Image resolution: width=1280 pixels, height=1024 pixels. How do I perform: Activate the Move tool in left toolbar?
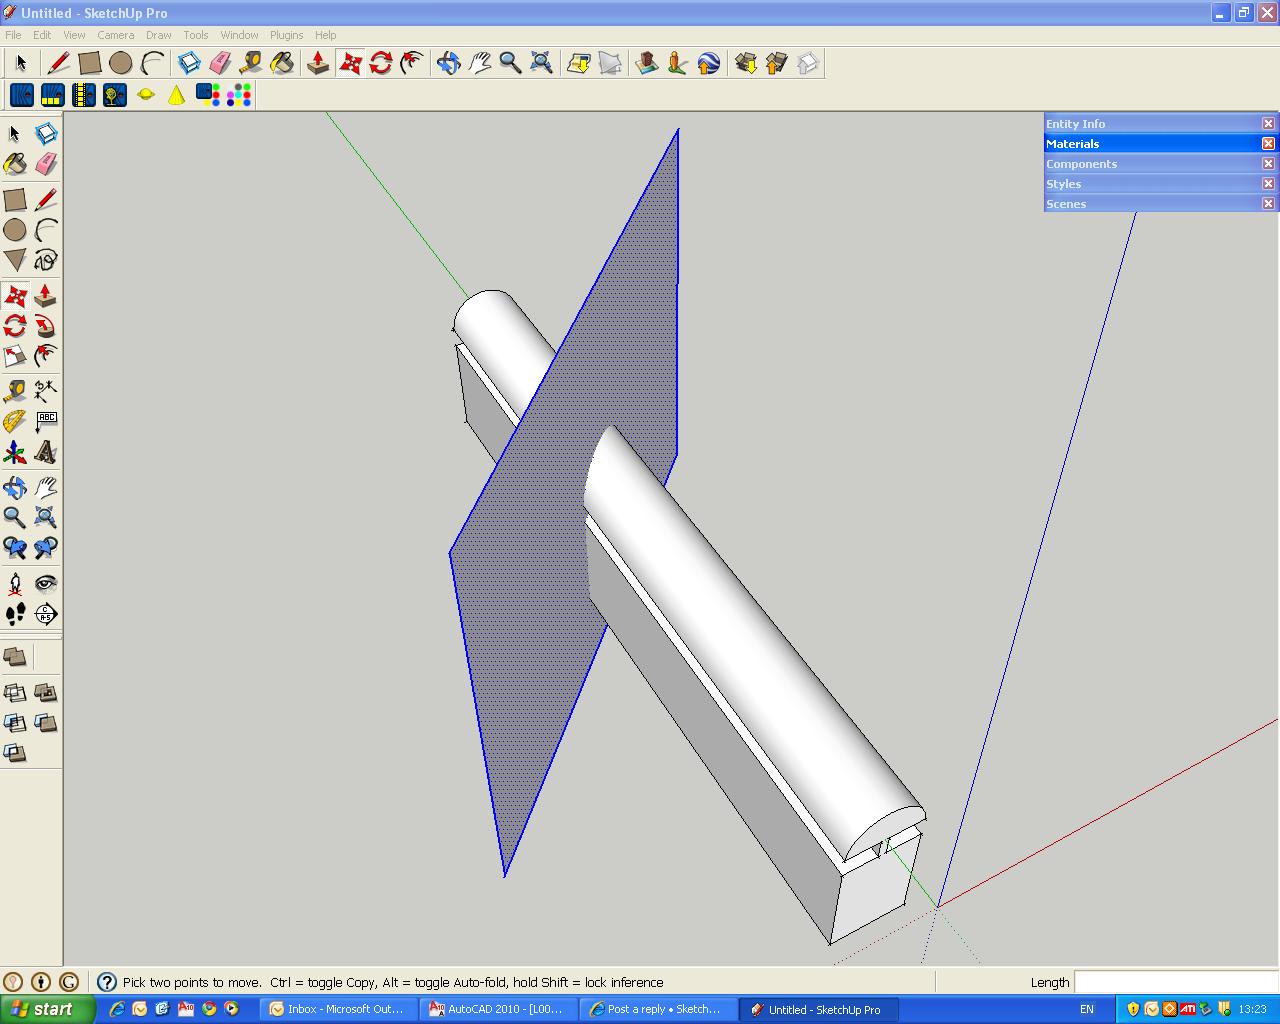pos(15,296)
